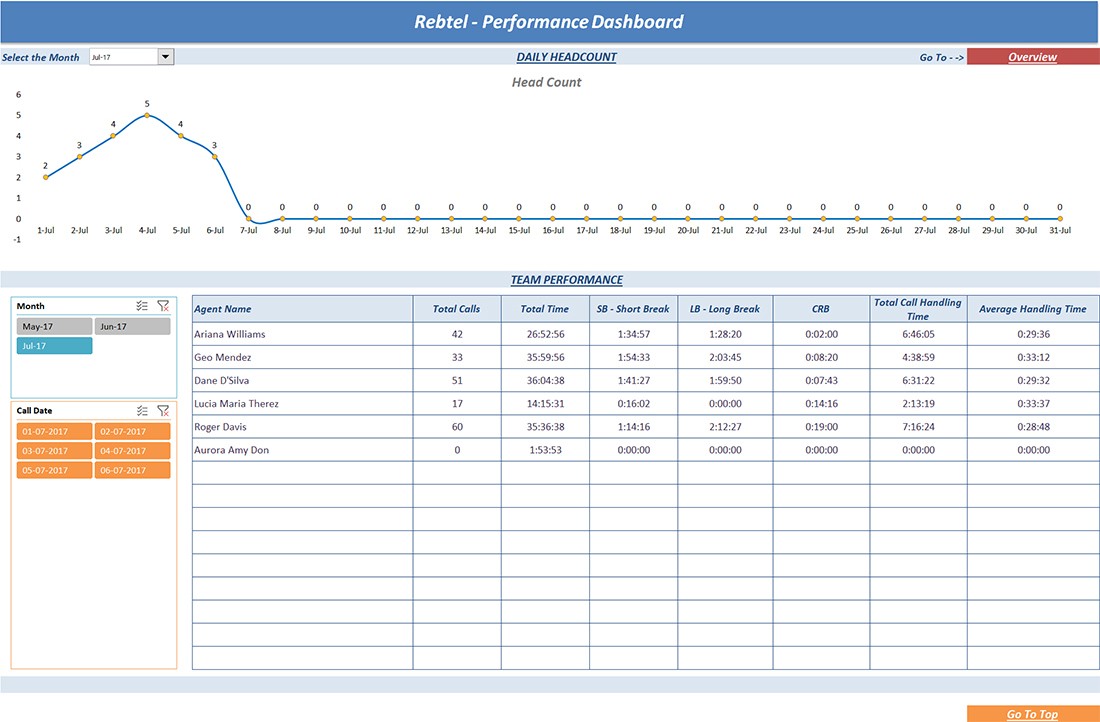Toggle call date 03-07-2017
Viewport: 1100px width, 722px height.
coord(54,450)
